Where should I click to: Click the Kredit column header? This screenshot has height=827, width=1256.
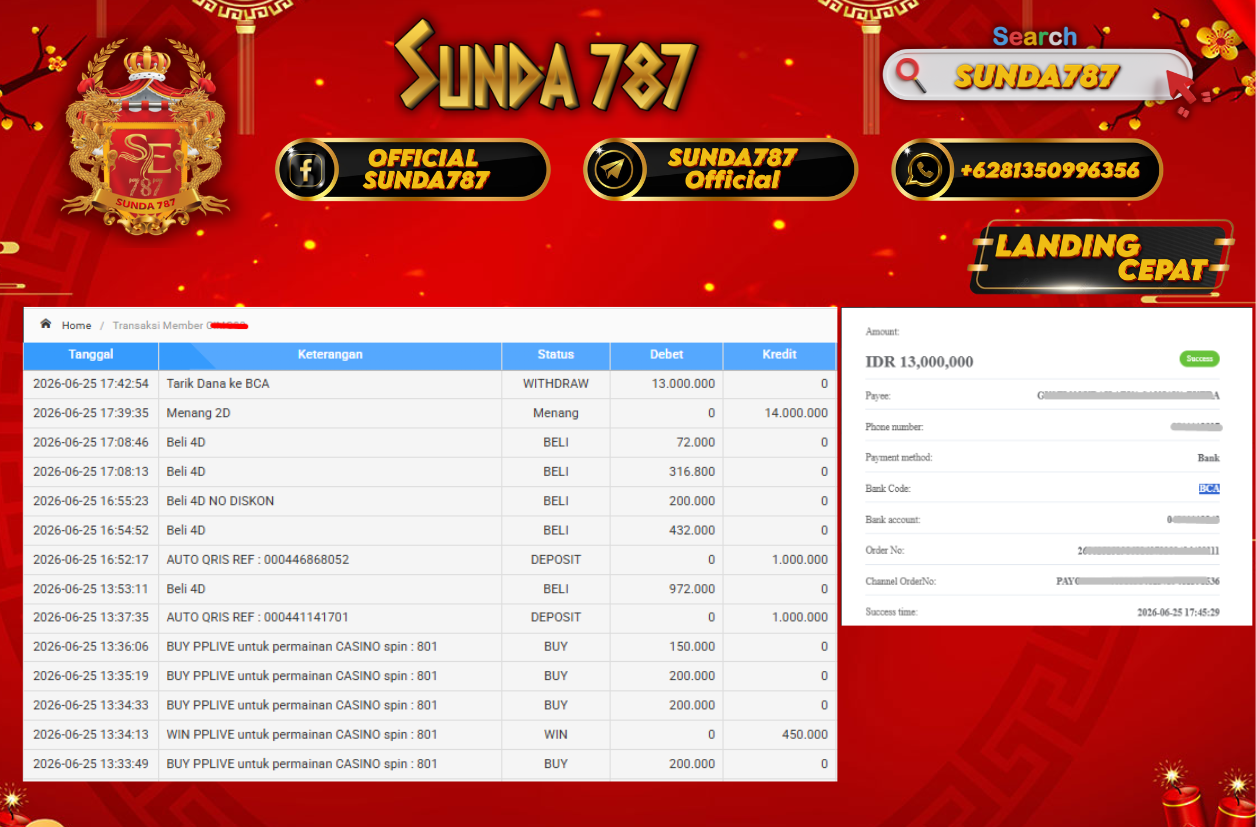[780, 355]
